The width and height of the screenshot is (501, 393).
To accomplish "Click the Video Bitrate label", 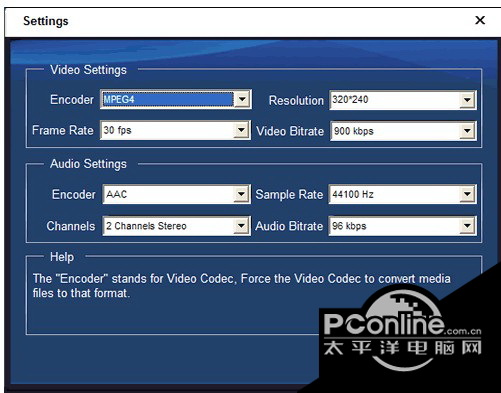I will [290, 131].
